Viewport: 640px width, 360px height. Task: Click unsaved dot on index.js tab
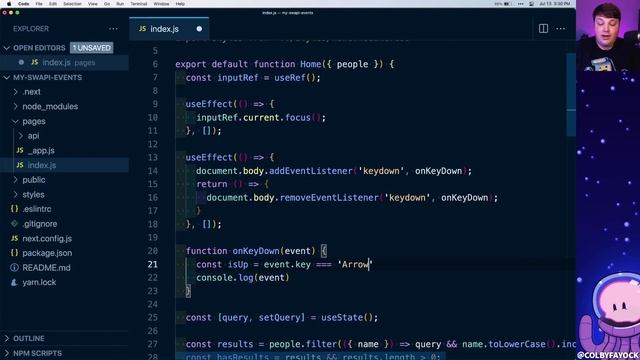tap(199, 29)
